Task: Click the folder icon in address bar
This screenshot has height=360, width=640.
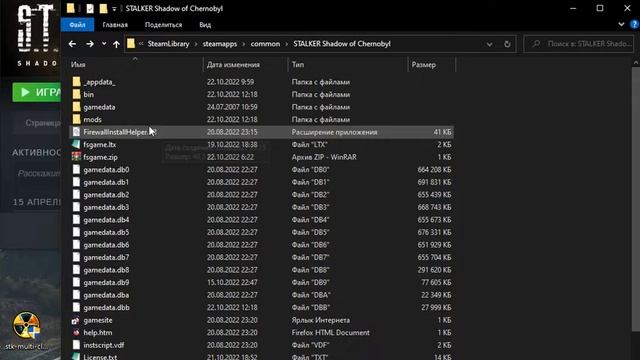Action: [131, 44]
